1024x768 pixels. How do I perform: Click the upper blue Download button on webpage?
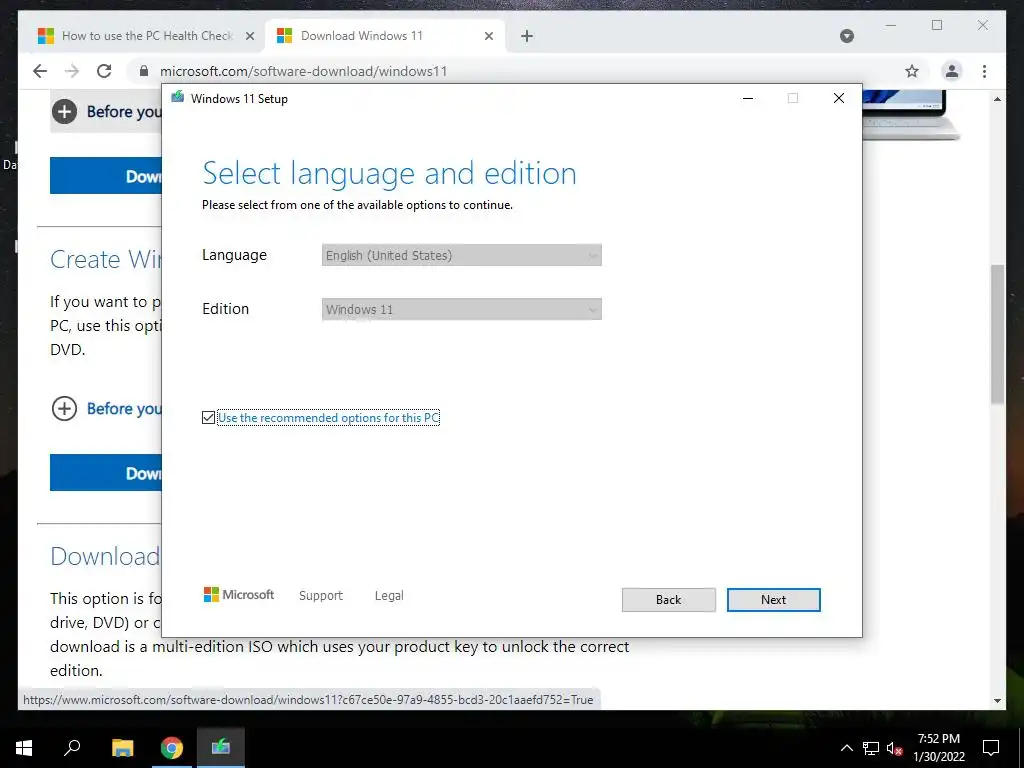[106, 176]
